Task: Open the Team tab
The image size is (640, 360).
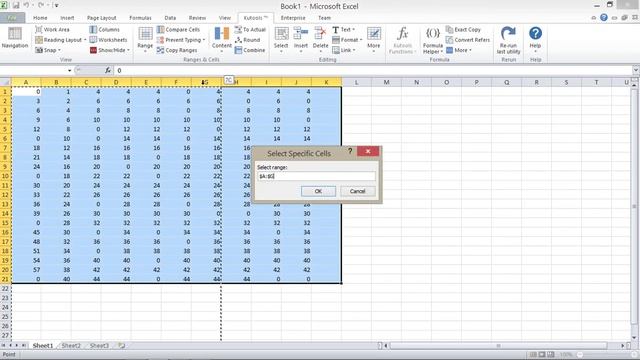Action: click(324, 18)
